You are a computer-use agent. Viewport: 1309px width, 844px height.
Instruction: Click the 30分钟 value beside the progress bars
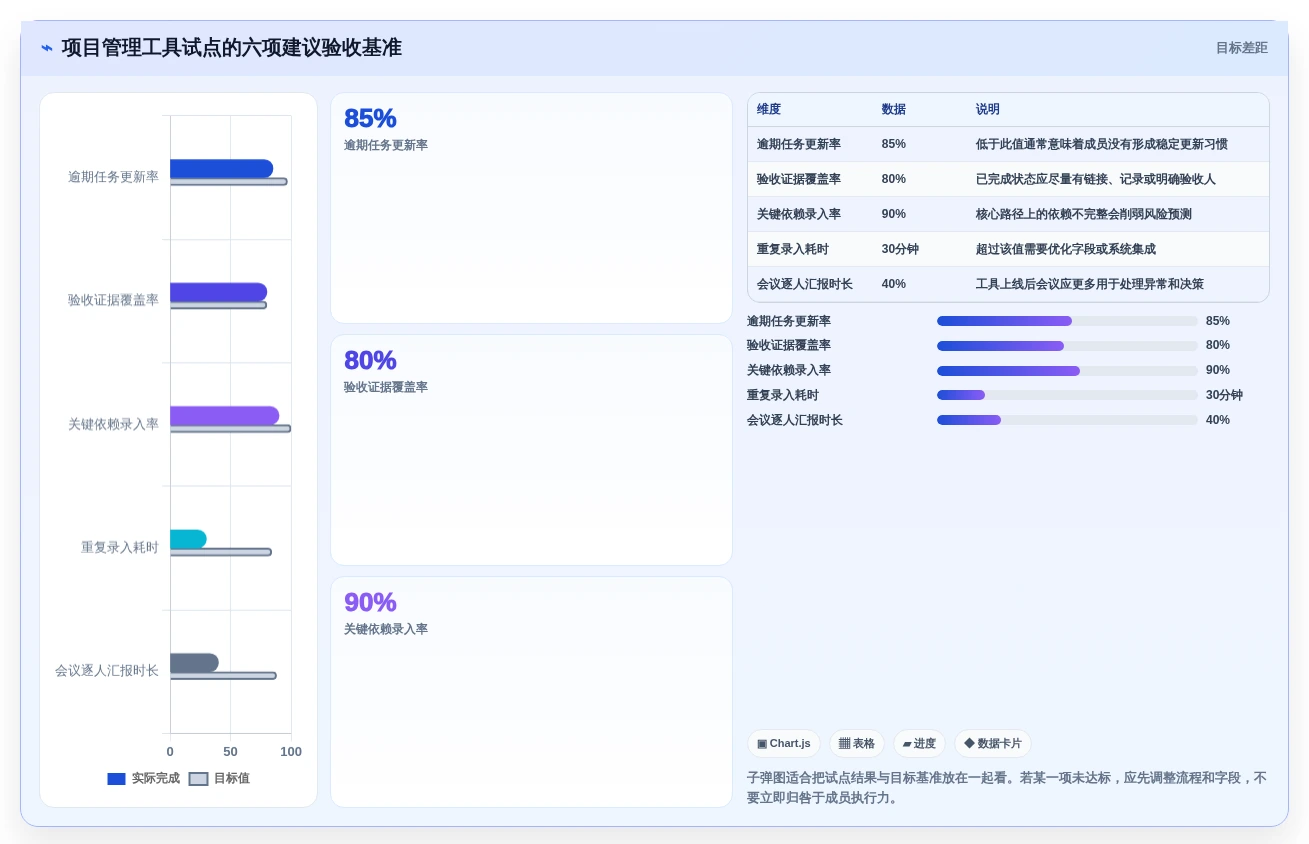coord(1224,395)
